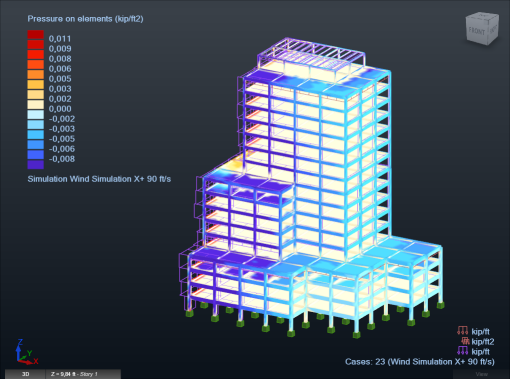Click the negative legend value -0,002
This screenshot has width=510, height=379.
pyautogui.click(x=62, y=119)
